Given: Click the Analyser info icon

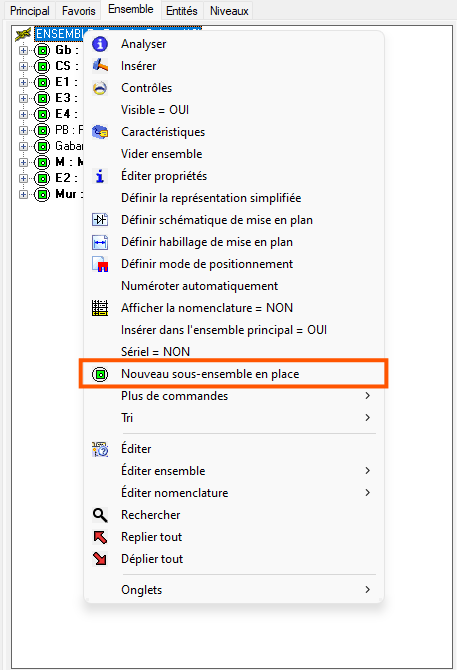Looking at the screenshot, I should tap(100, 44).
